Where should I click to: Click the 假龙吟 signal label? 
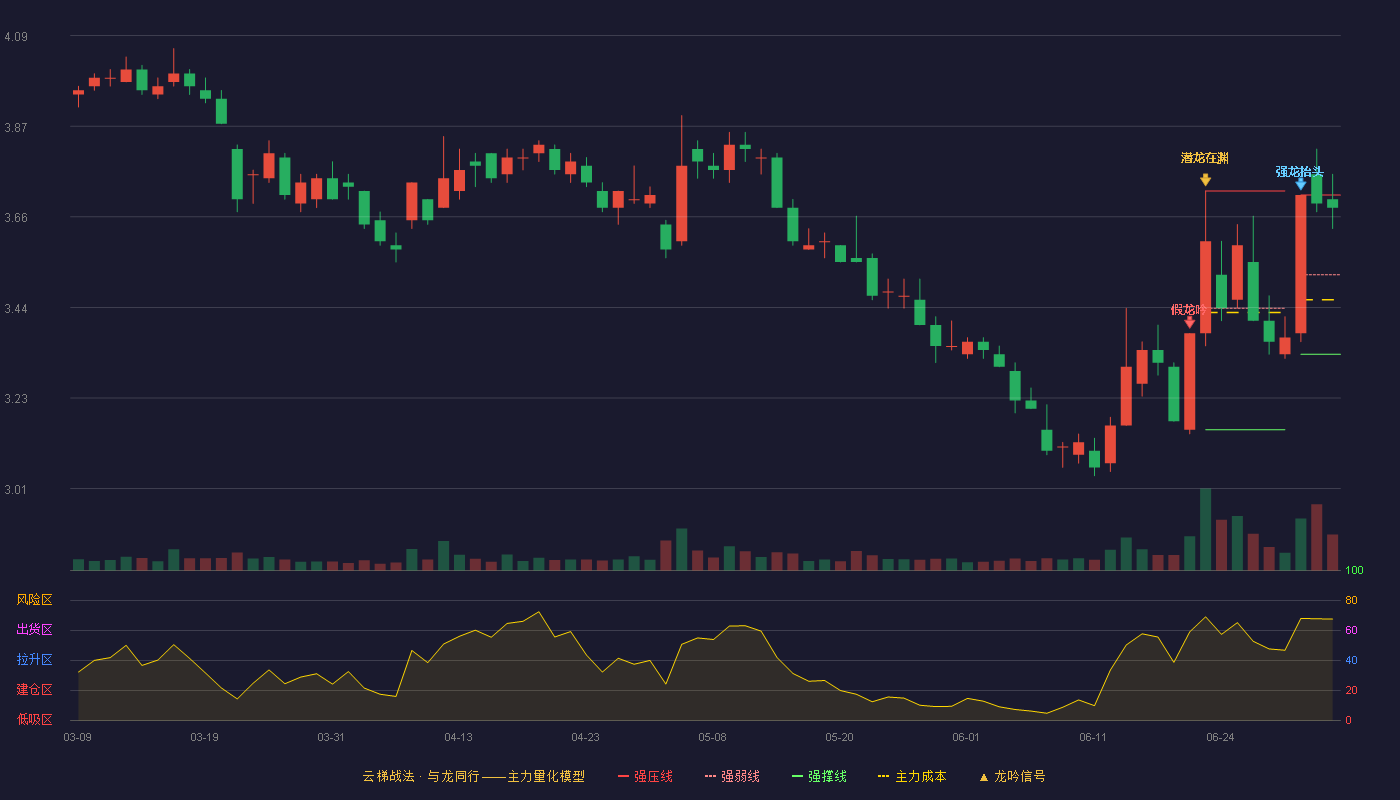coord(1189,310)
